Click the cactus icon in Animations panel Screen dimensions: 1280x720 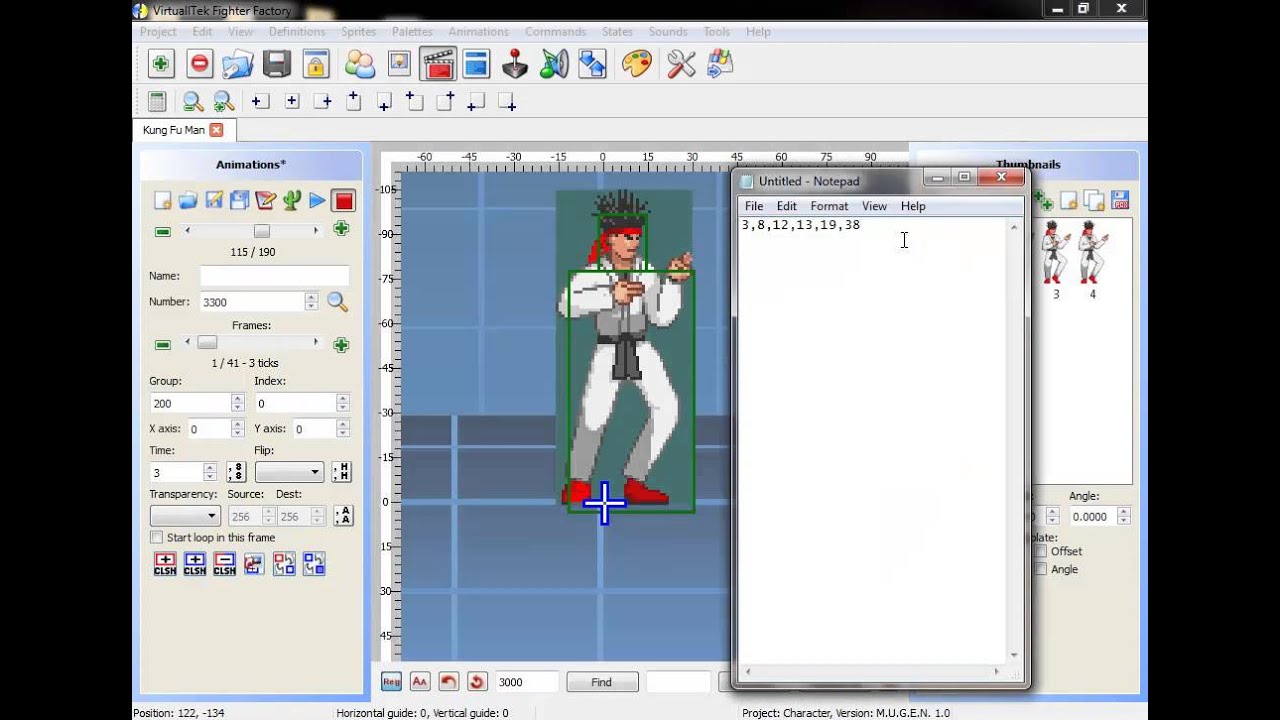292,201
